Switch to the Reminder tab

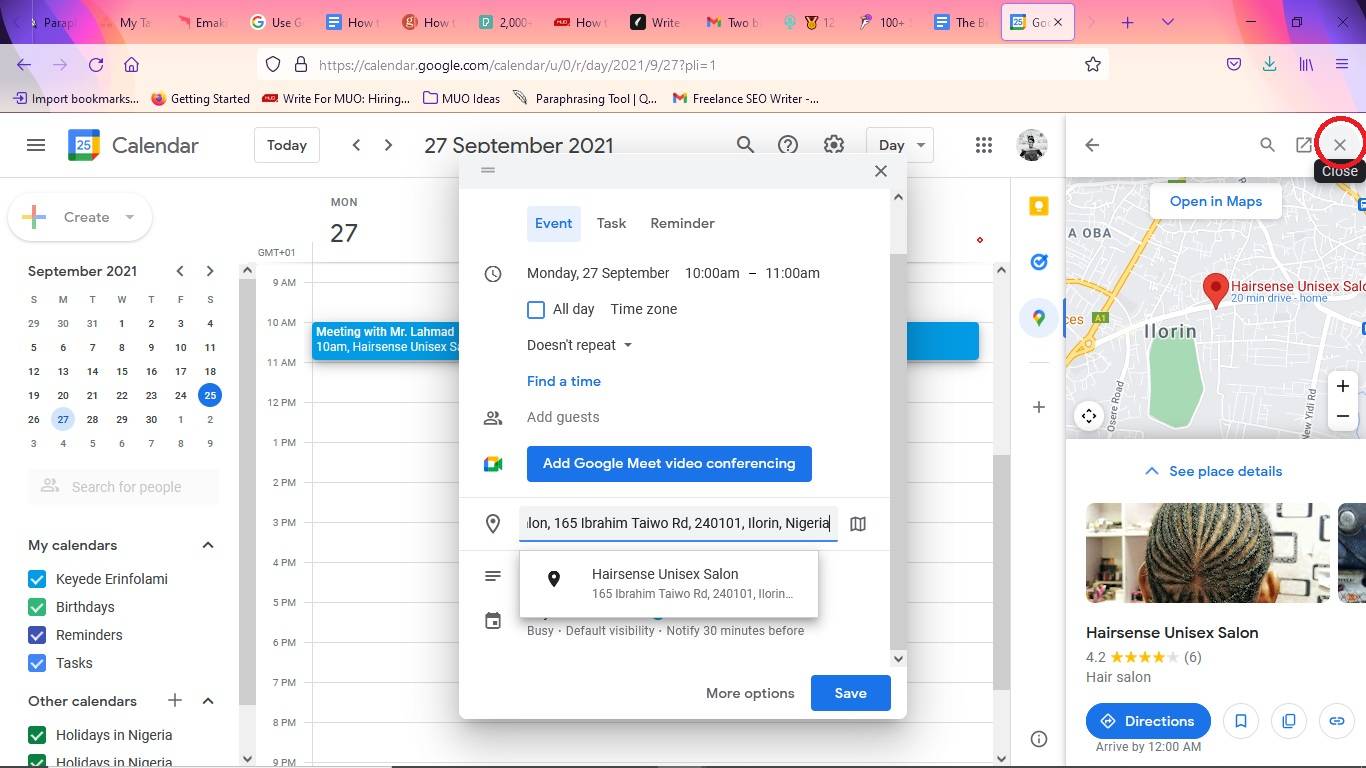[x=682, y=223]
